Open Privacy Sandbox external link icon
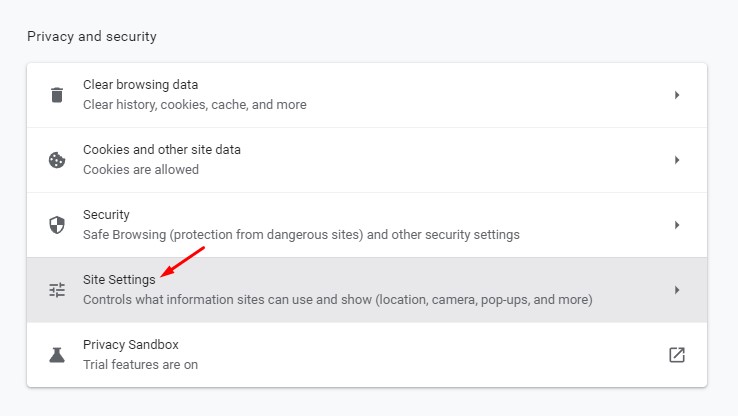The width and height of the screenshot is (738, 416). click(677, 355)
